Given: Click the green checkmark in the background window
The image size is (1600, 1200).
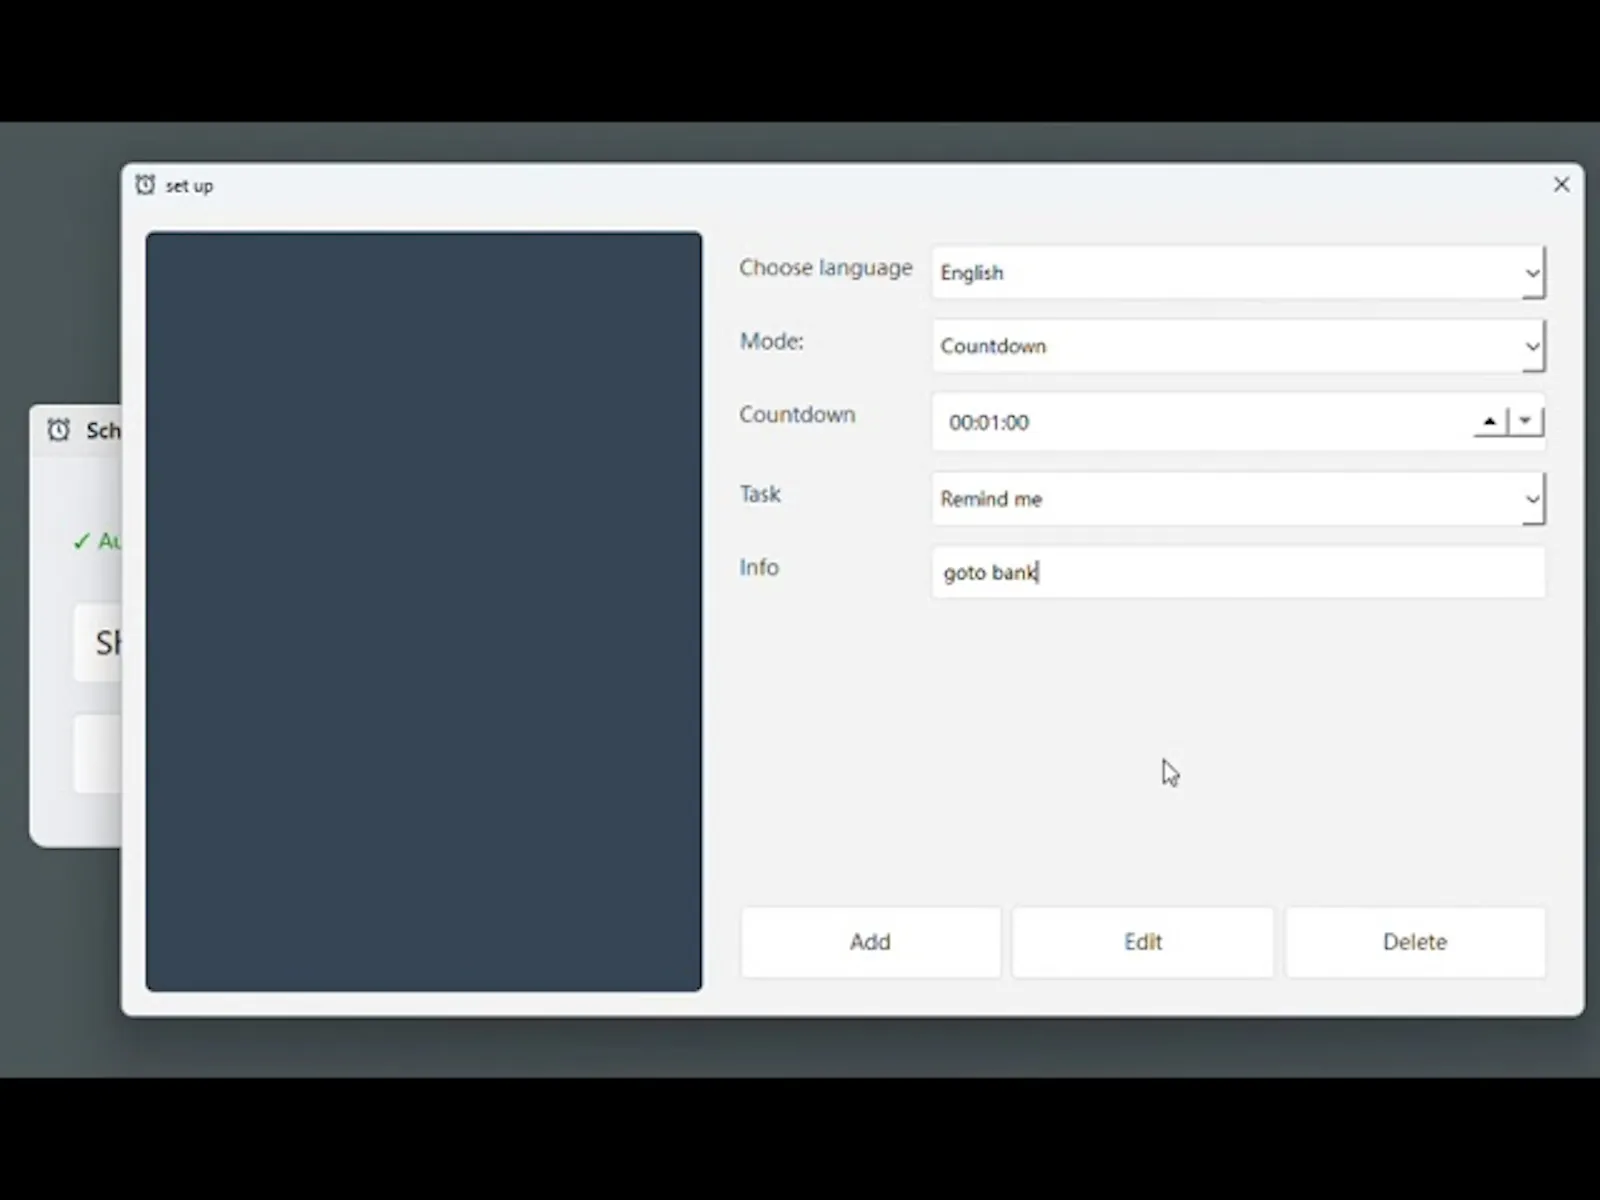Looking at the screenshot, I should (x=81, y=542).
